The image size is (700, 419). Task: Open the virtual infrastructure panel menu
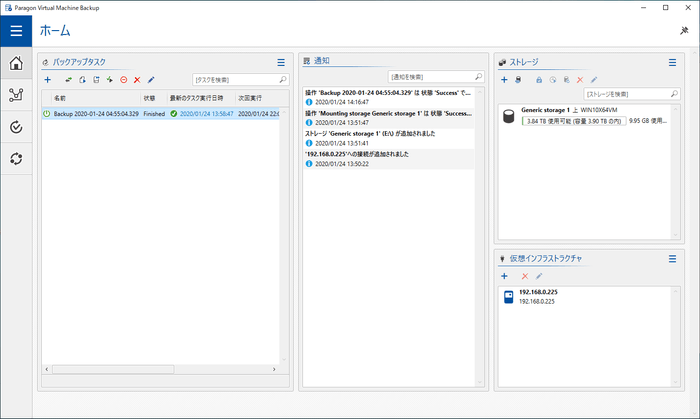coord(673,259)
